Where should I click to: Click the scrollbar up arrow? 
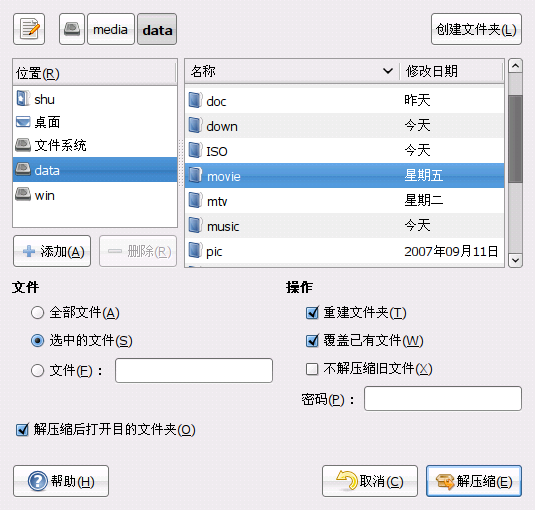click(x=515, y=65)
